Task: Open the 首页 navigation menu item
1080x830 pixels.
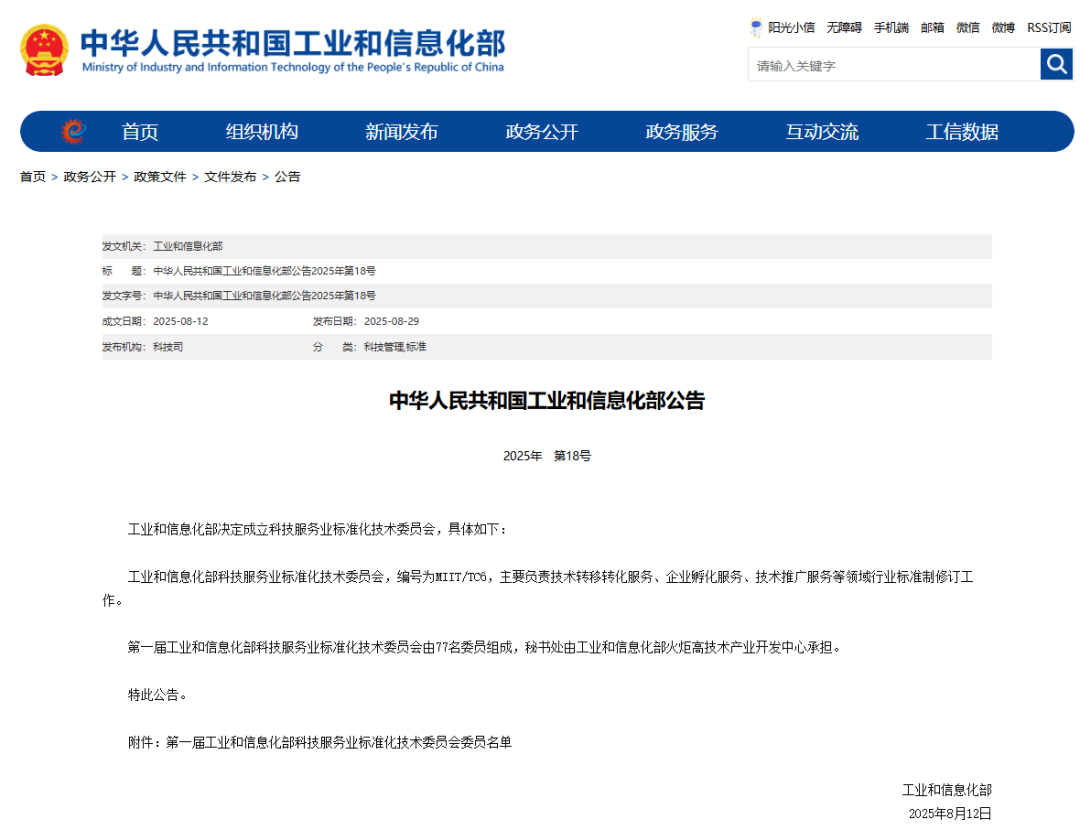Action: click(141, 132)
